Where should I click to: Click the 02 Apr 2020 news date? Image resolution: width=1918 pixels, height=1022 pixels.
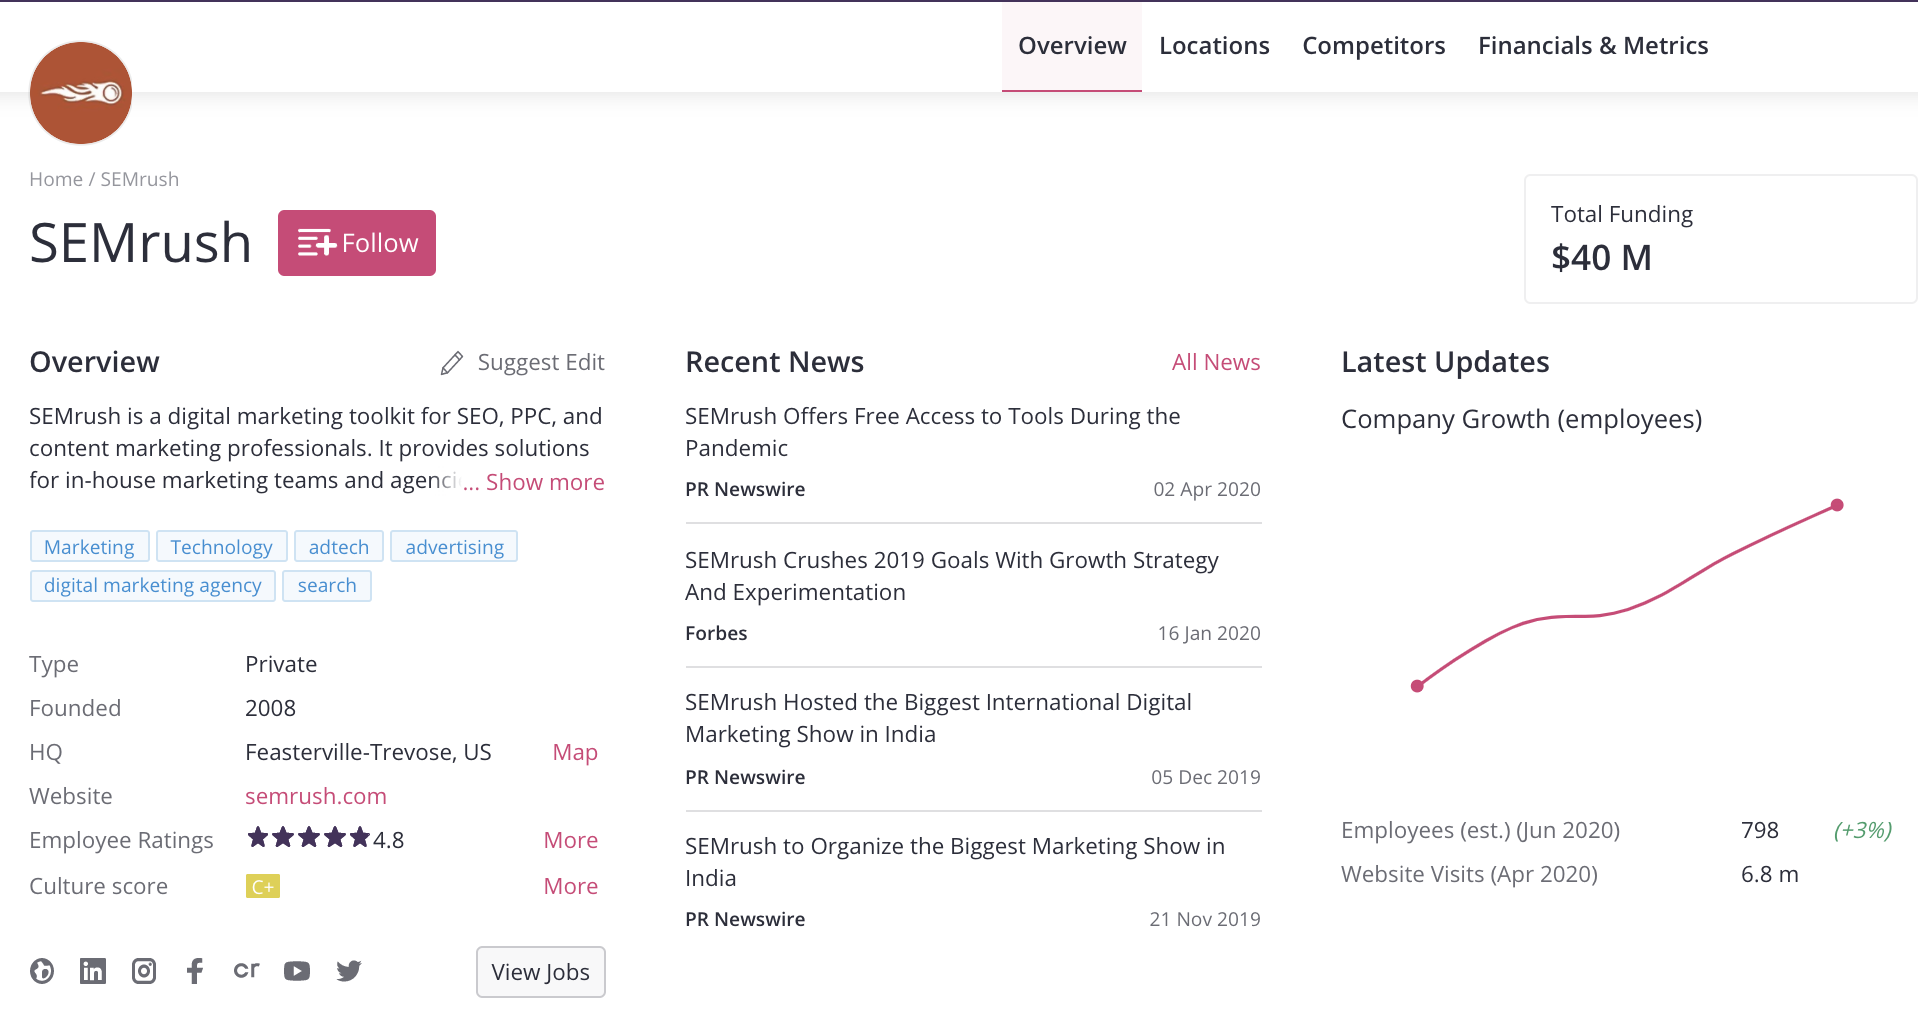(x=1207, y=489)
